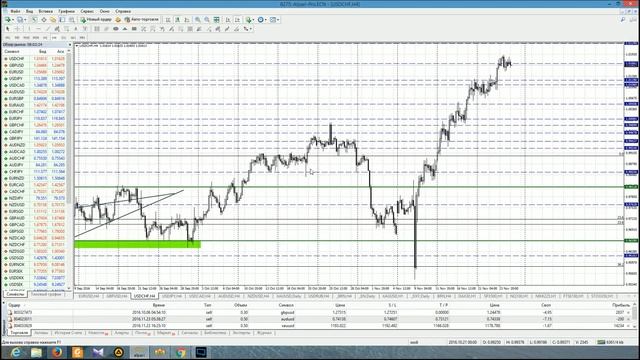Sort orders by Время column header

158,305
